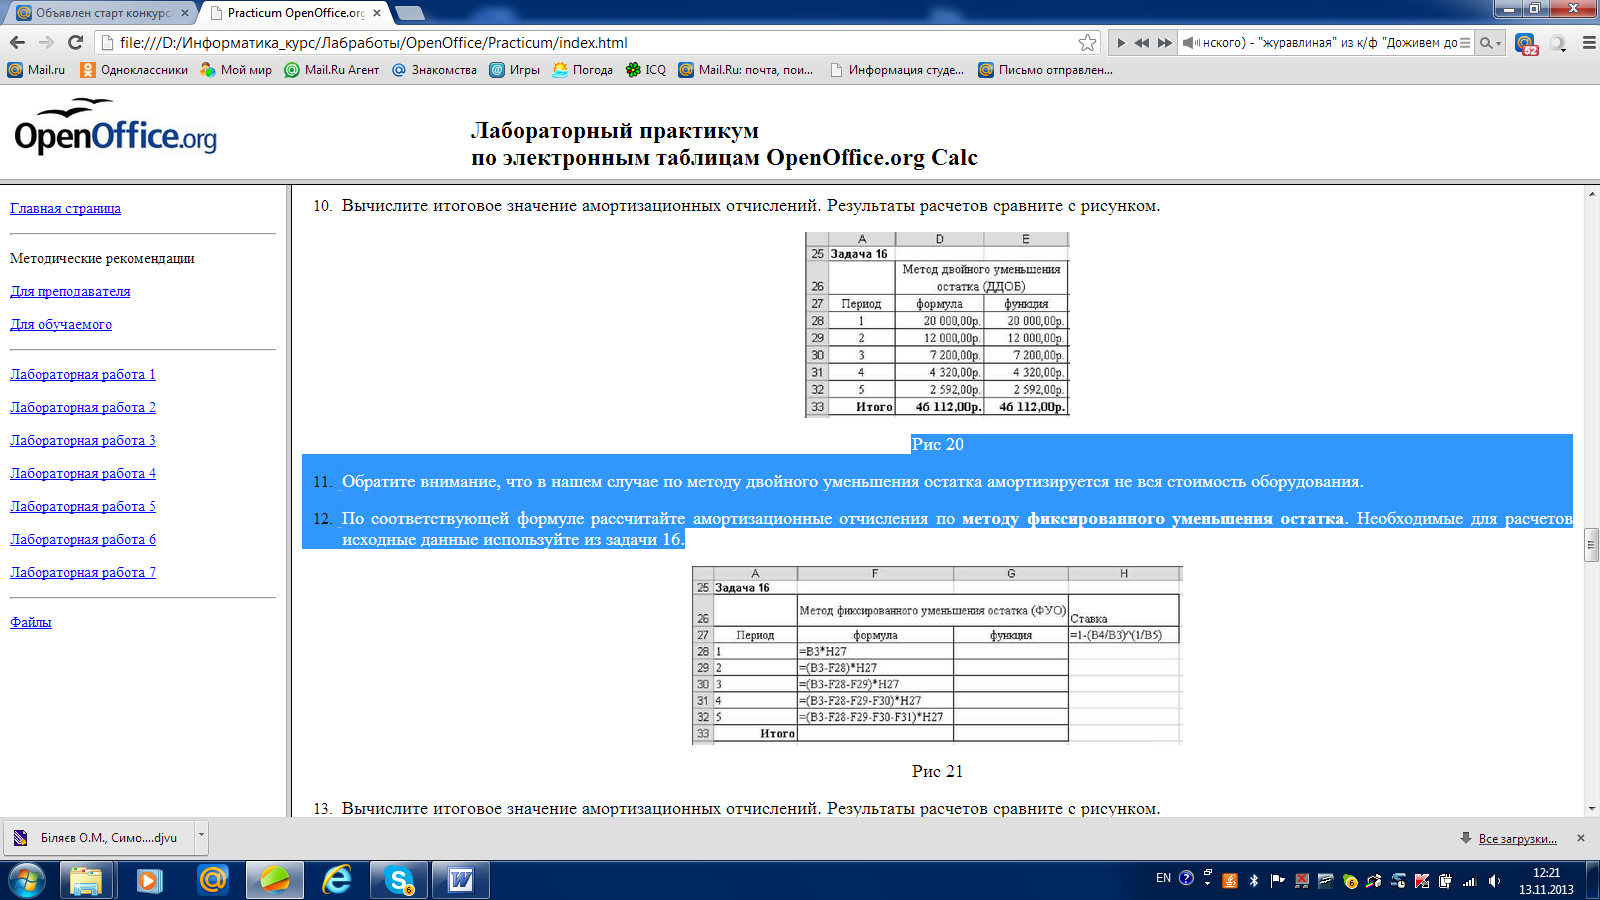Open Лабораторная работа 4
The height and width of the screenshot is (900, 1600).
click(x=83, y=473)
